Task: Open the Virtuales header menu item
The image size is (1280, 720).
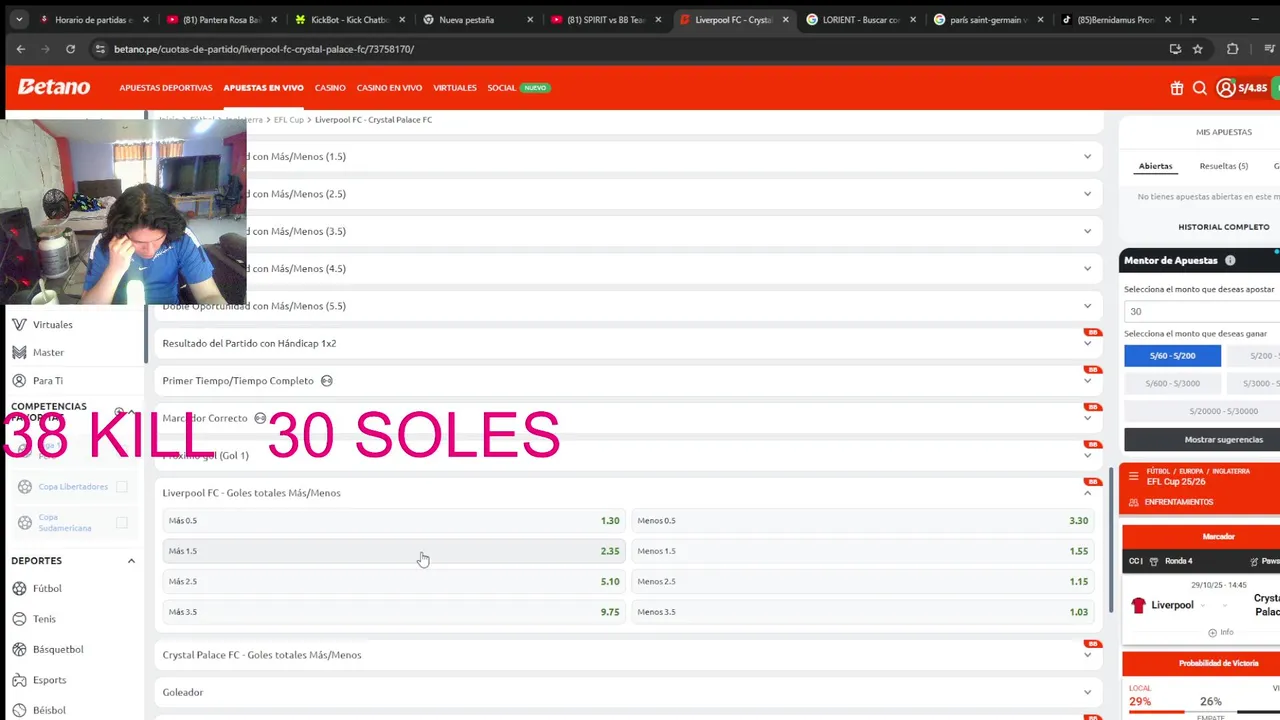Action: pyautogui.click(x=455, y=88)
